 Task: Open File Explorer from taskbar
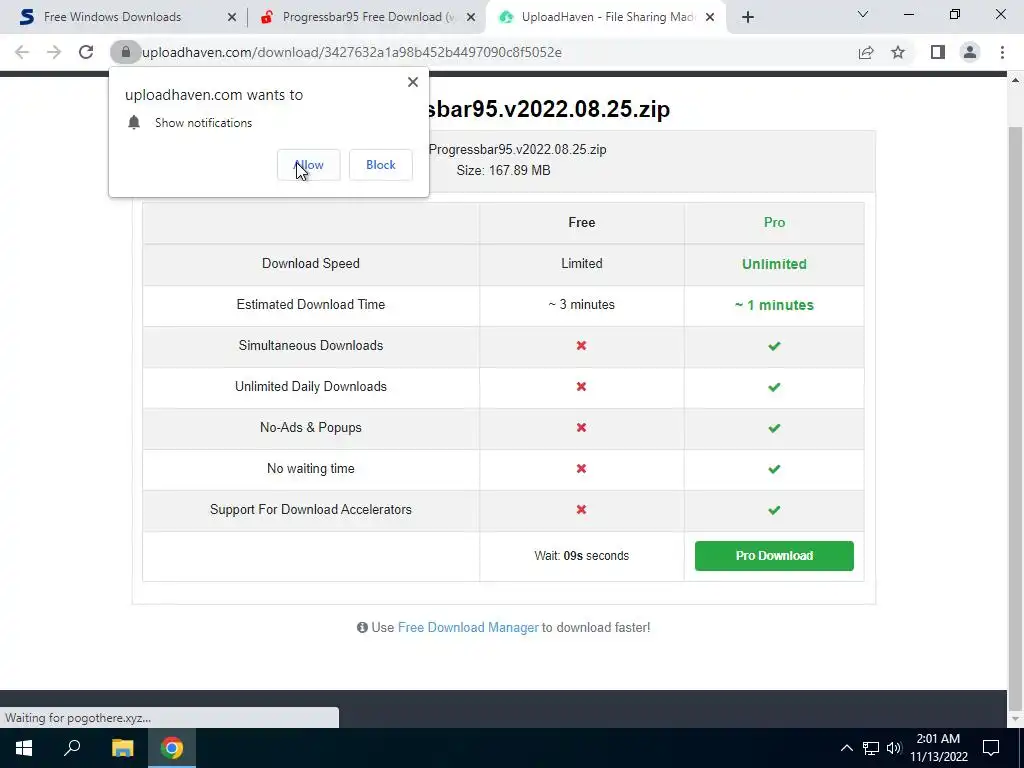pyautogui.click(x=122, y=748)
